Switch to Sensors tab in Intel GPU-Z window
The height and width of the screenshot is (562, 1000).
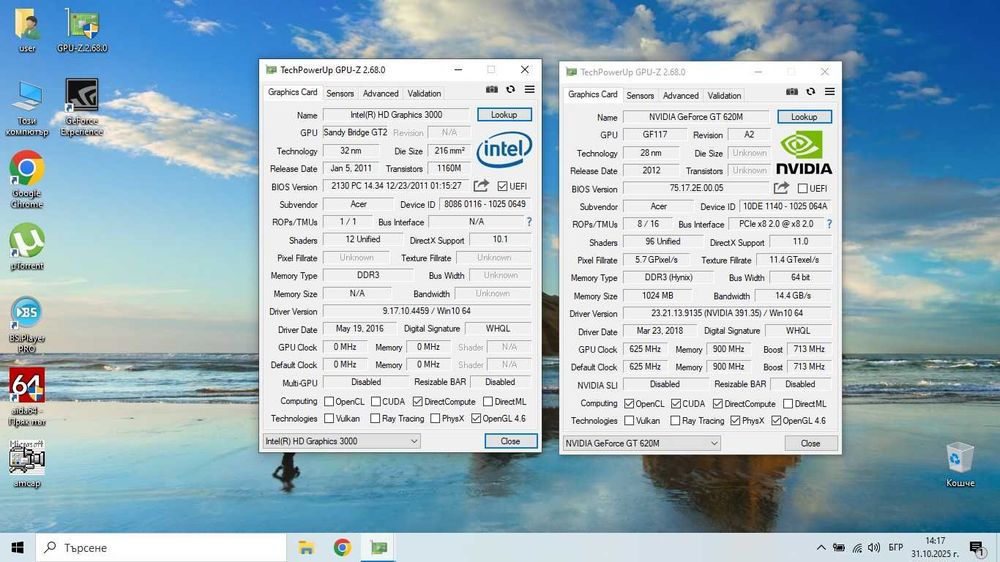click(340, 93)
